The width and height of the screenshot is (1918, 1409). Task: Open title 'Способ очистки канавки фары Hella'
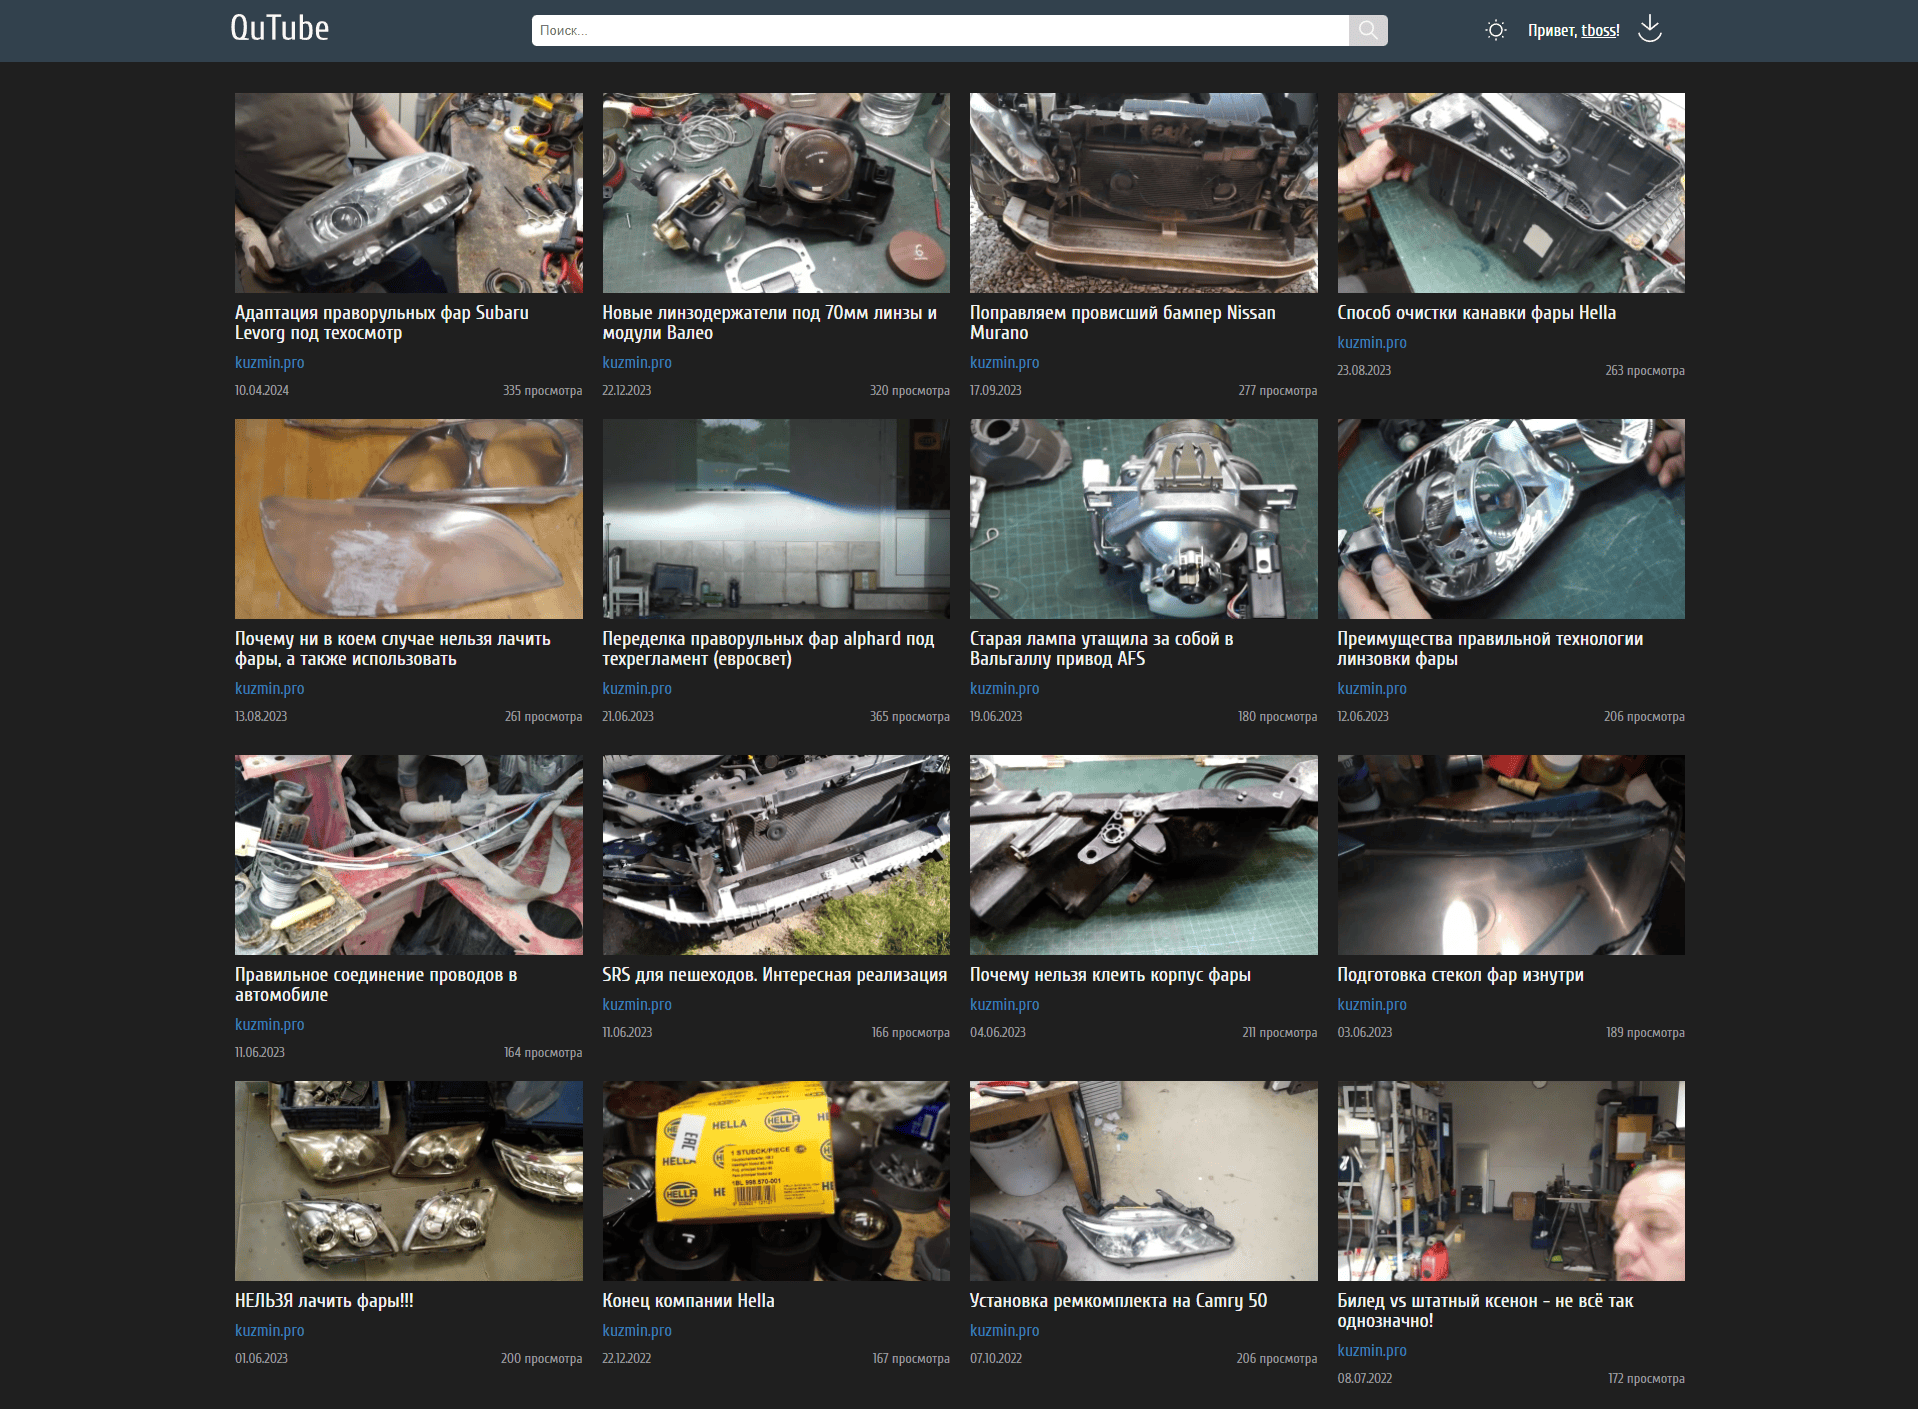(x=1476, y=313)
